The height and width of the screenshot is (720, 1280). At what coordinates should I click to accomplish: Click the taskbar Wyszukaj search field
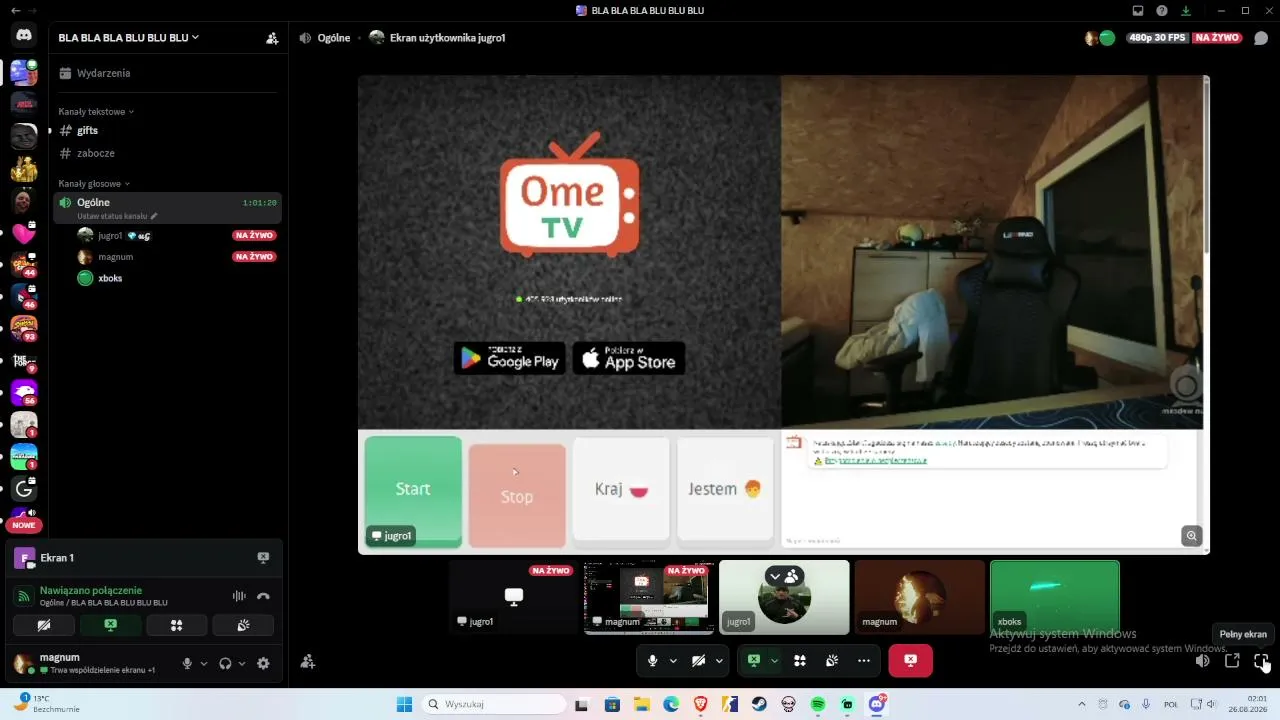click(x=494, y=705)
